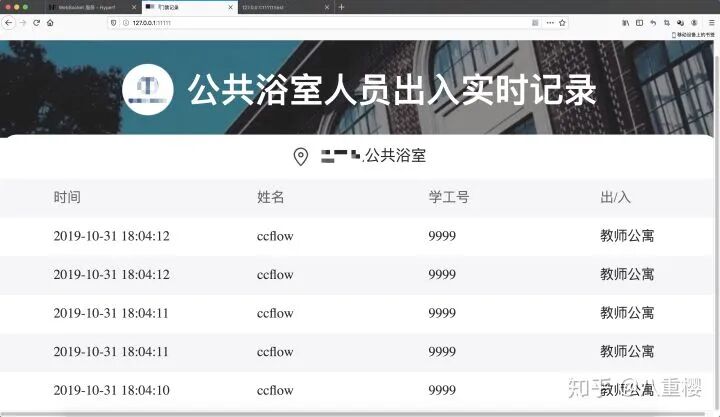The height and width of the screenshot is (417, 720).
Task: Go back to the previous page
Action: click(x=9, y=23)
